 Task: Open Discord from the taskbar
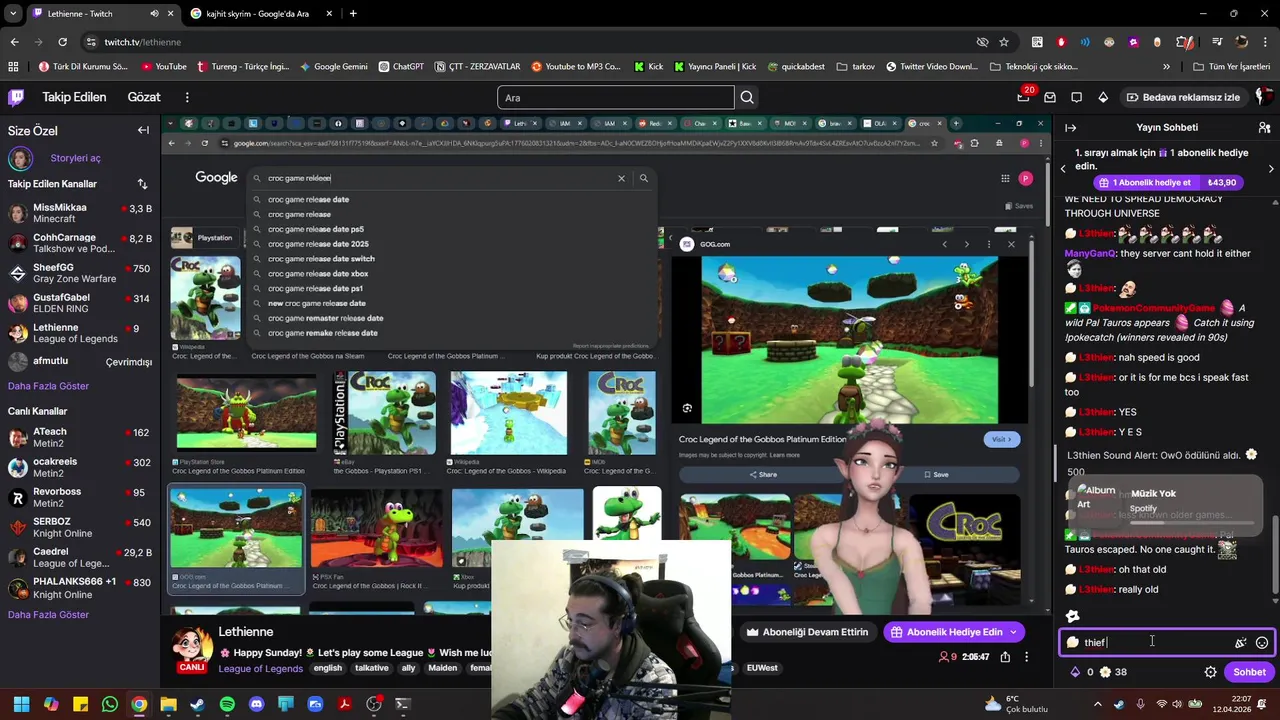point(256,704)
